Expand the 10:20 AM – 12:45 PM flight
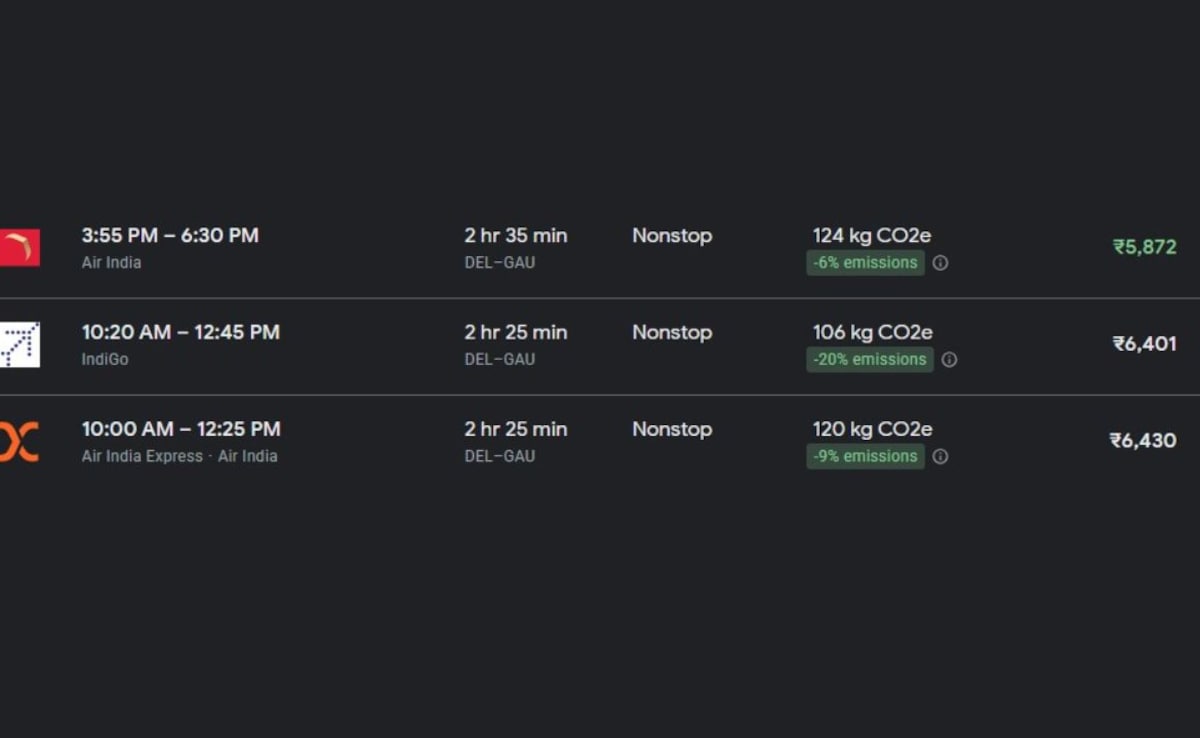This screenshot has height=738, width=1200. click(180, 333)
